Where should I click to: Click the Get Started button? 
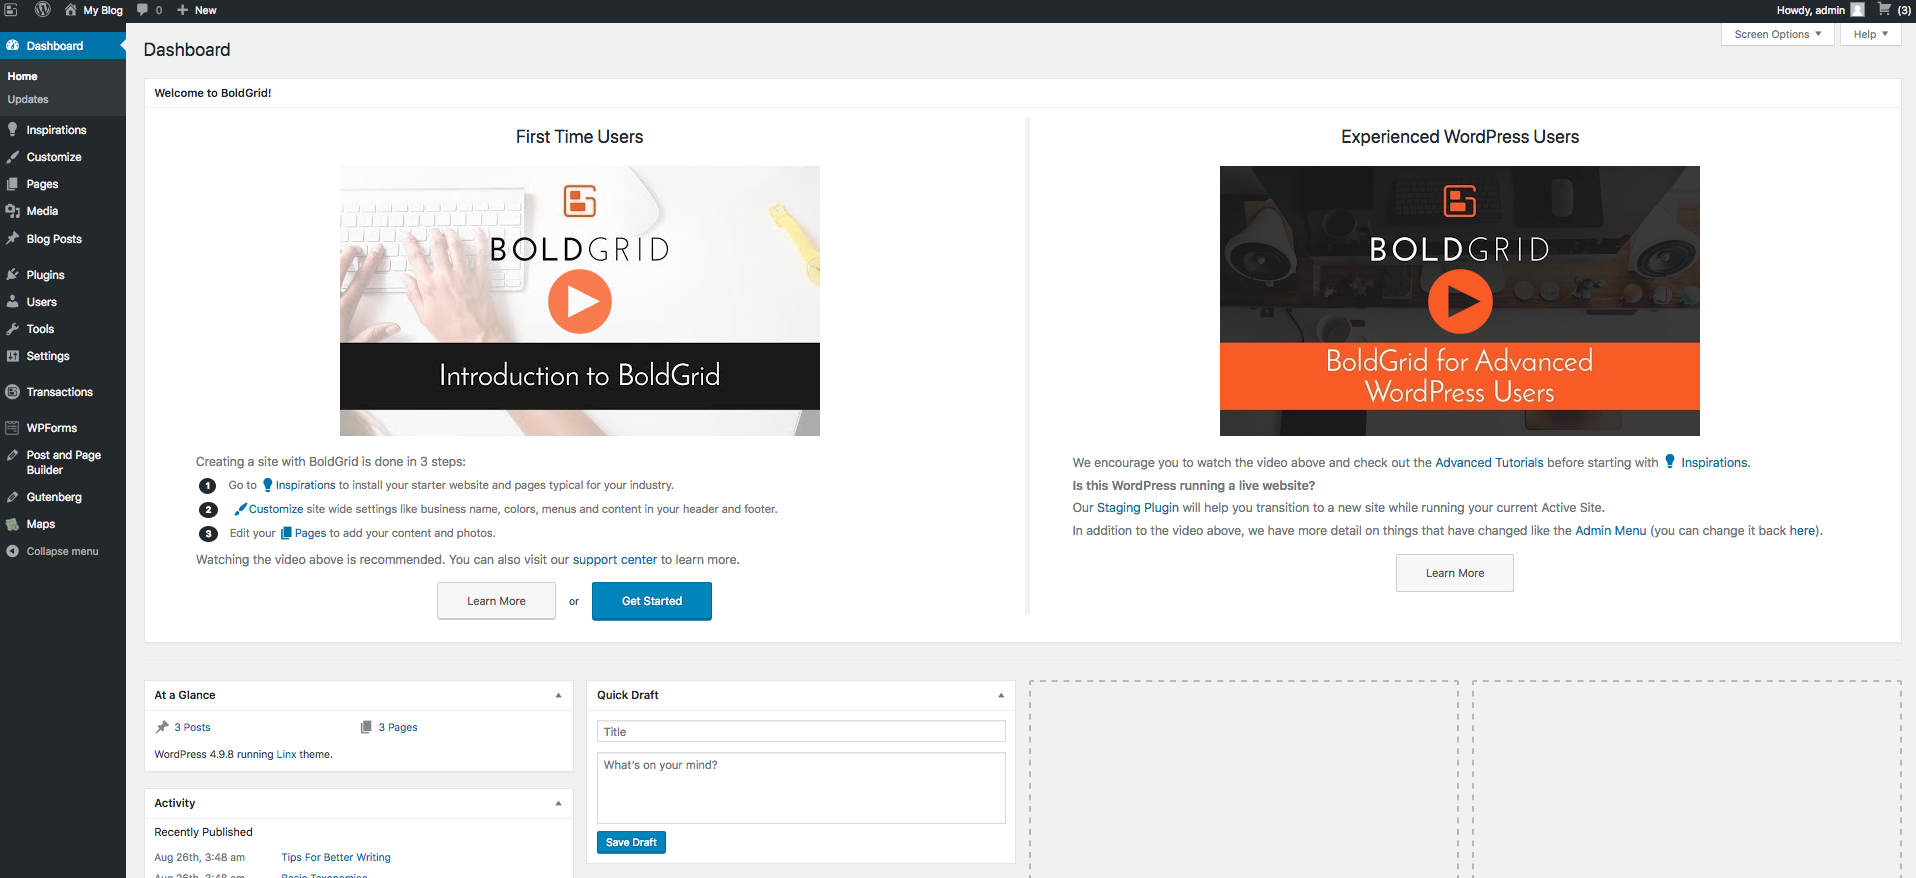tap(652, 601)
